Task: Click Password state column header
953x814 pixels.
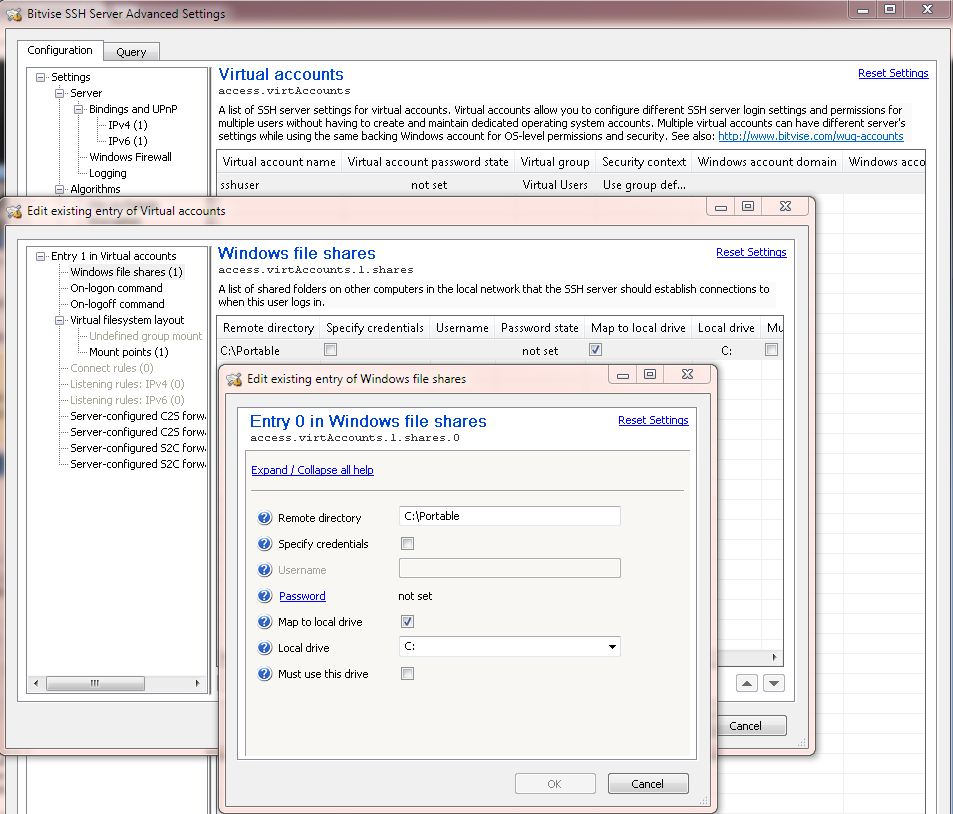Action: pyautogui.click(x=540, y=328)
